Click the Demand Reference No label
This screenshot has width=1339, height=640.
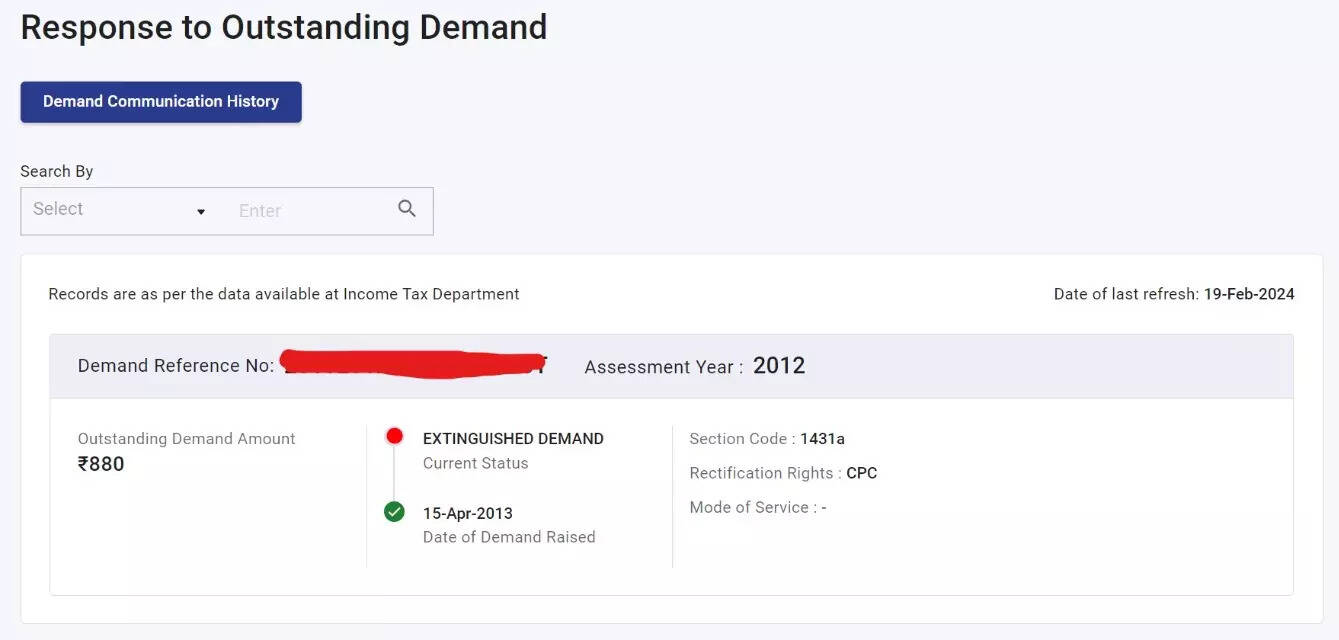pos(176,365)
